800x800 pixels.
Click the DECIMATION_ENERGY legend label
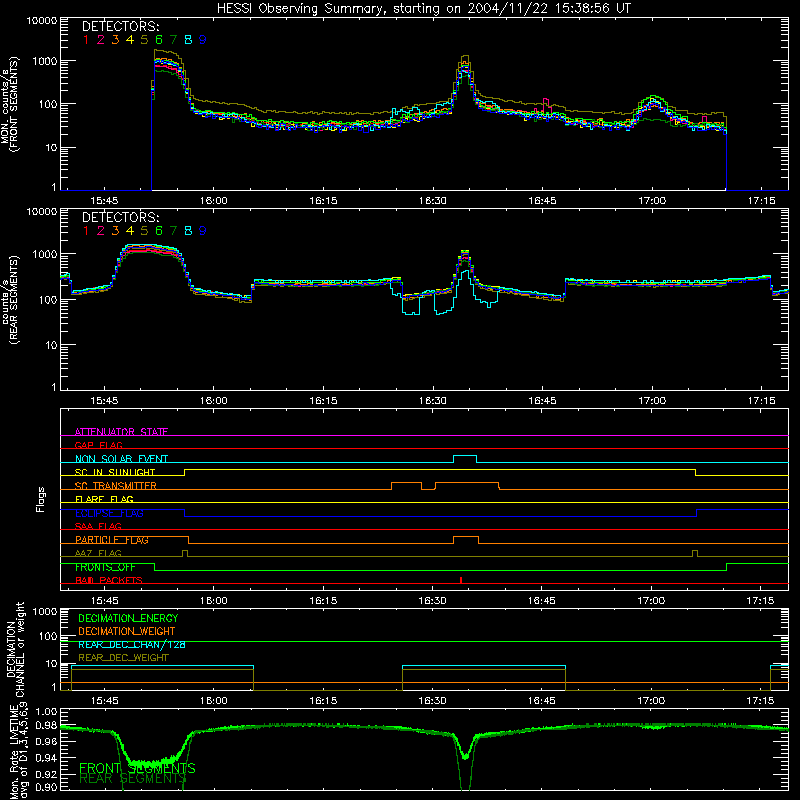coord(128,618)
